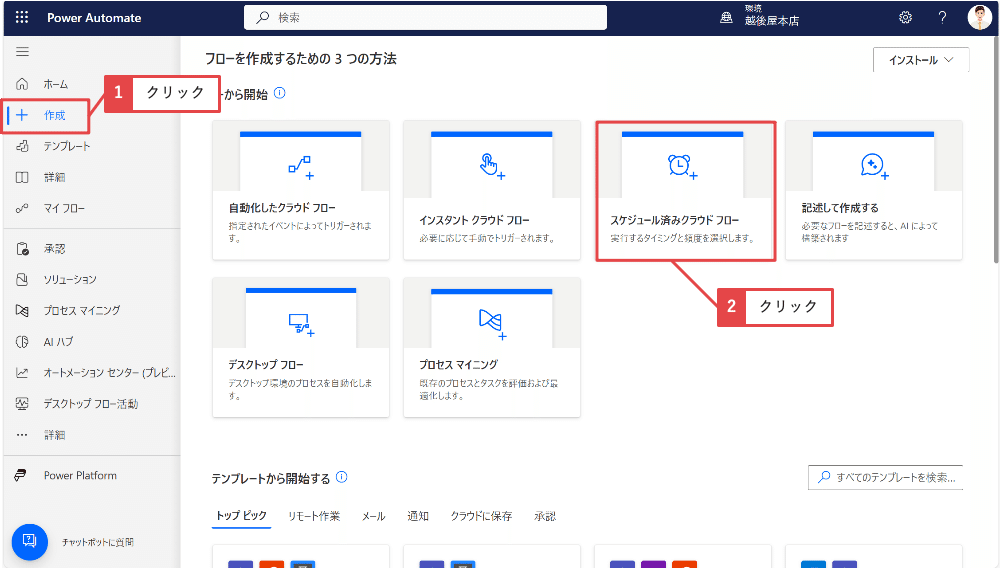
Task: Open the Help question mark icon
Action: click(942, 18)
